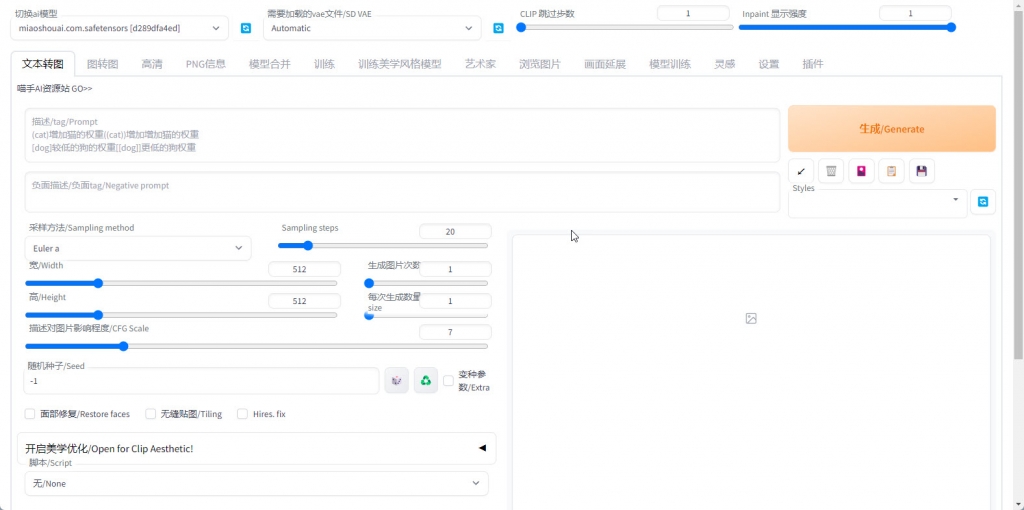The width and height of the screenshot is (1024, 510).
Task: Enable 面部修复/Restore faces
Action: point(29,414)
